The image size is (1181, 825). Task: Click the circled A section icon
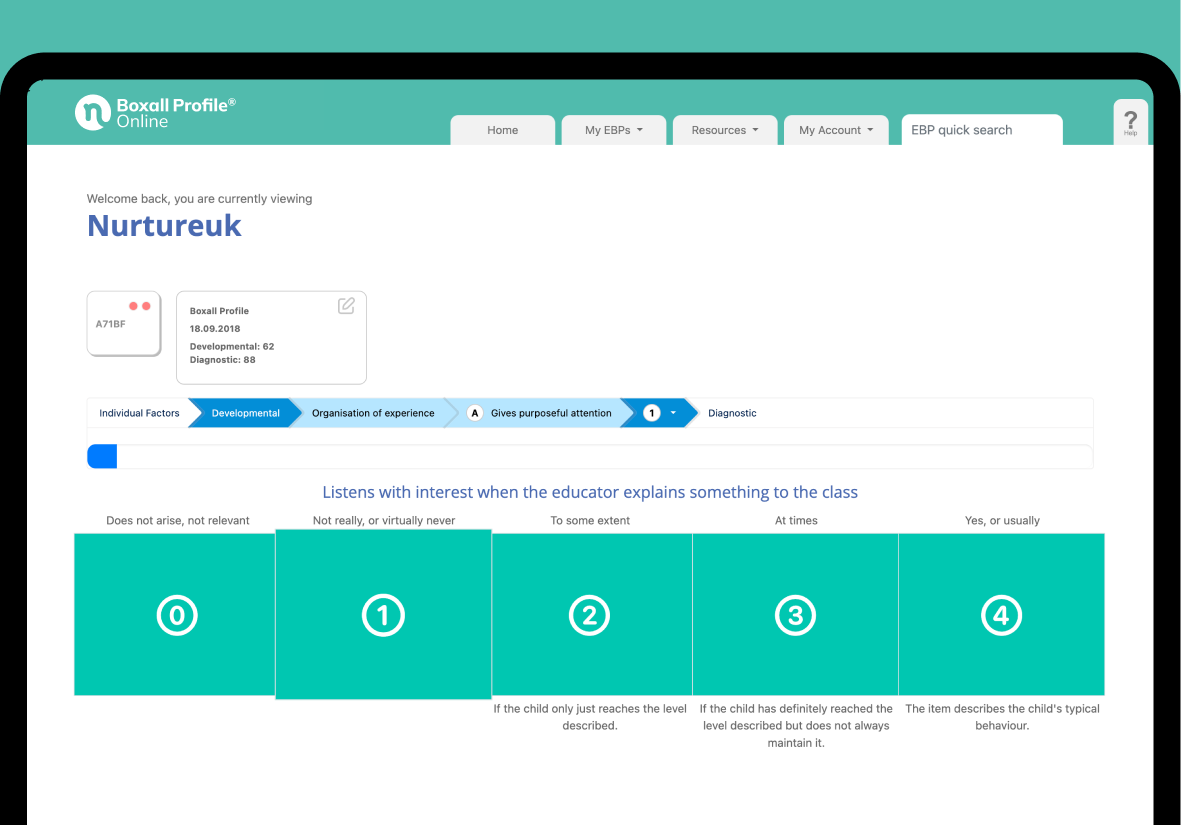tap(475, 413)
